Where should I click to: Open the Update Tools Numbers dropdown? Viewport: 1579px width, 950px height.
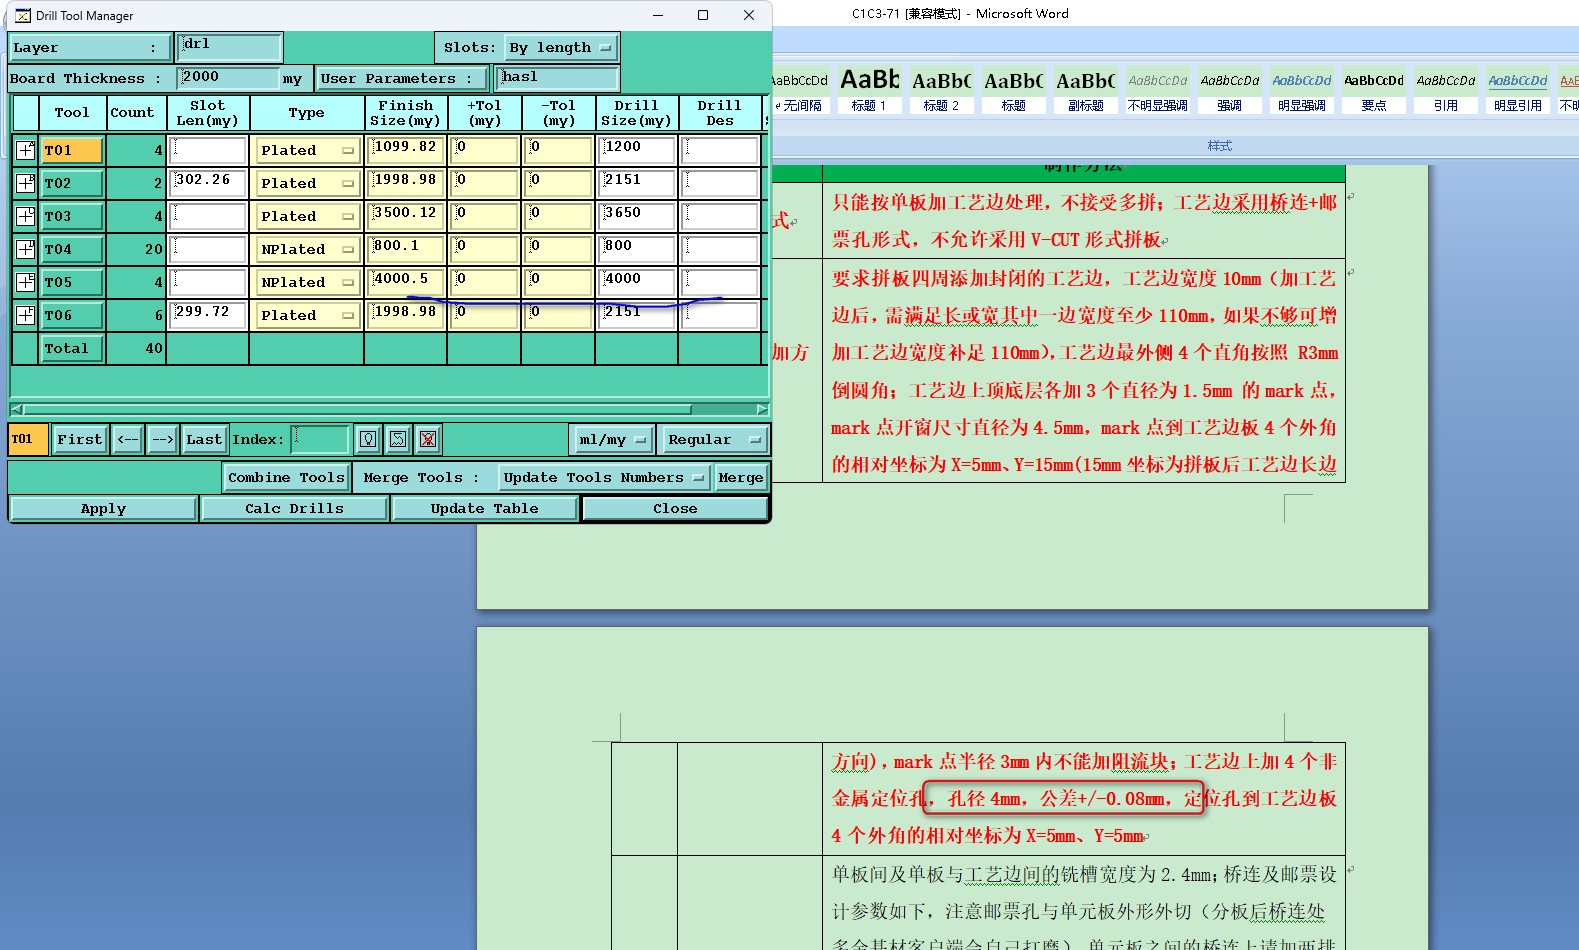click(603, 477)
